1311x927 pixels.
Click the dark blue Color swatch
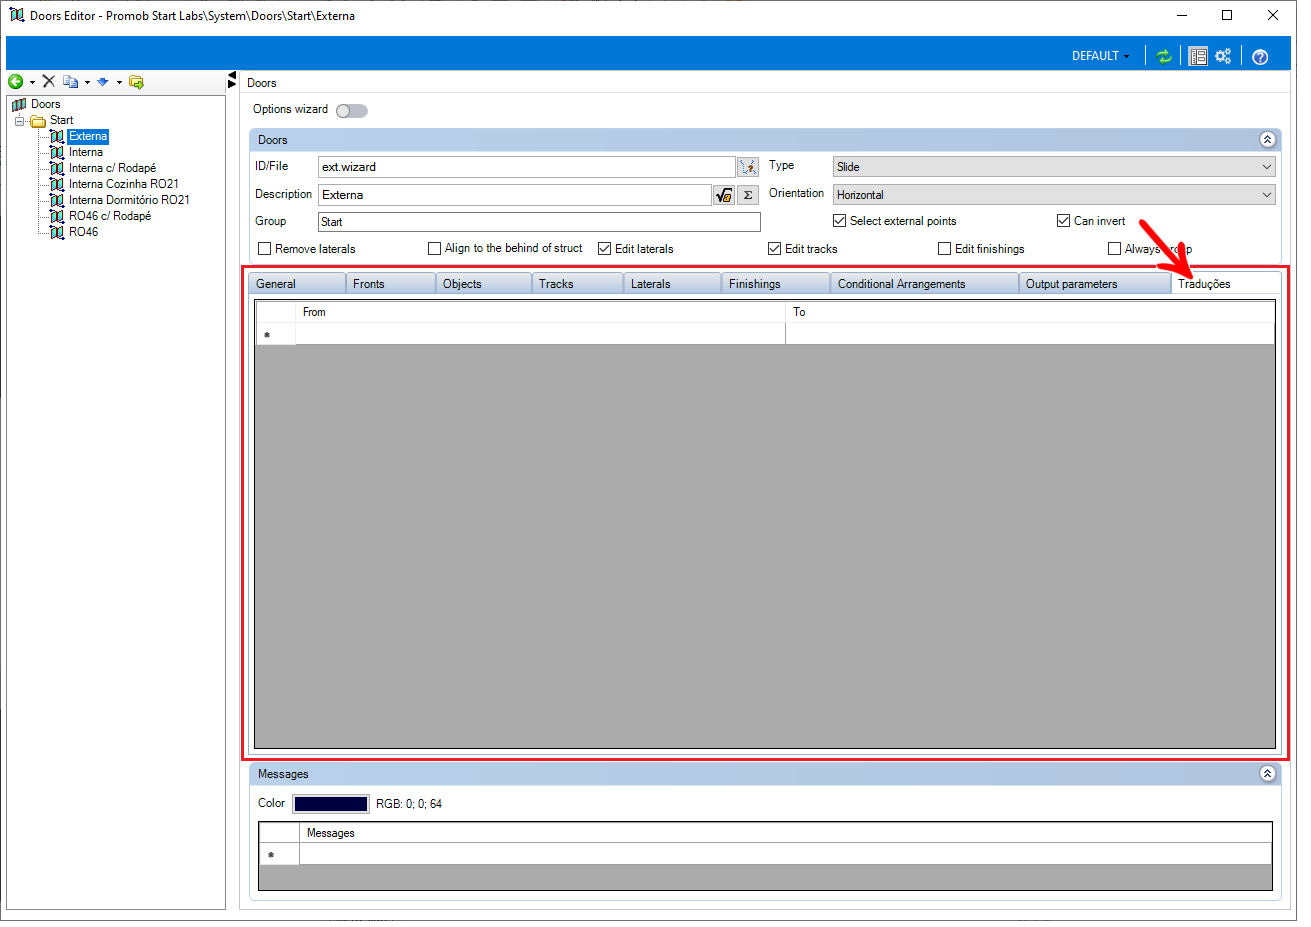click(330, 804)
